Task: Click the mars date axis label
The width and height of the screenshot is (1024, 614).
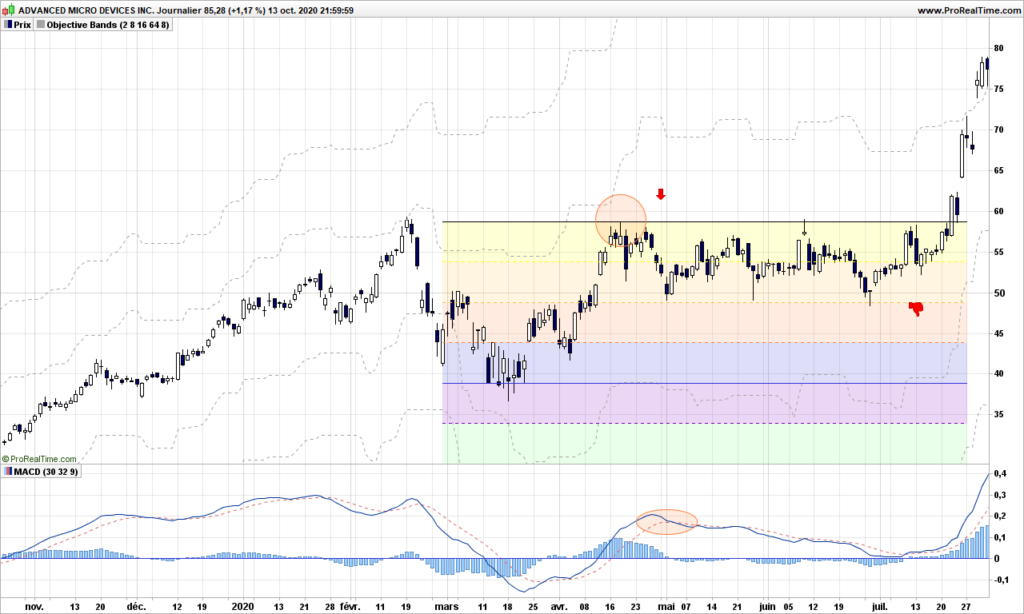Action: [447, 607]
